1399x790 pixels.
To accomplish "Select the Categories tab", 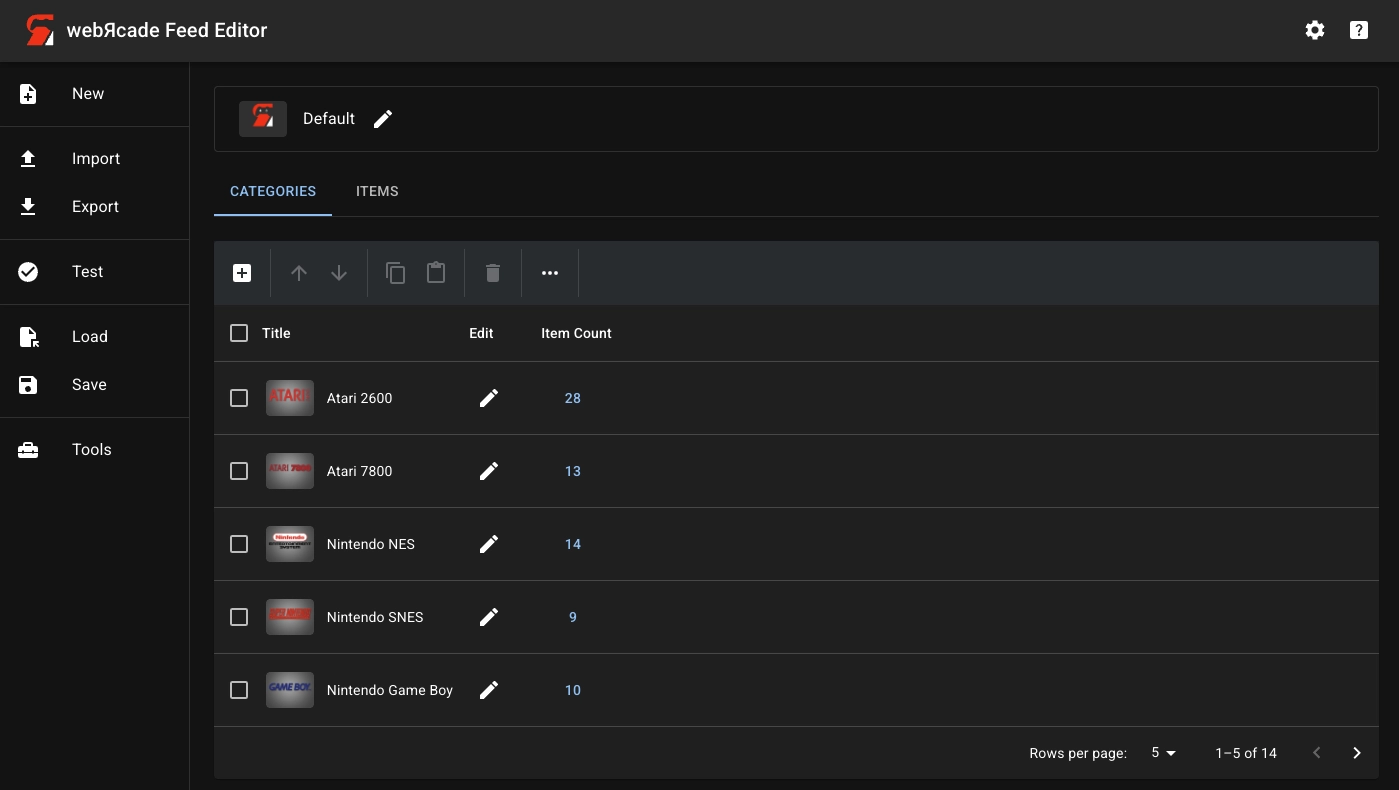I will click(x=273, y=191).
